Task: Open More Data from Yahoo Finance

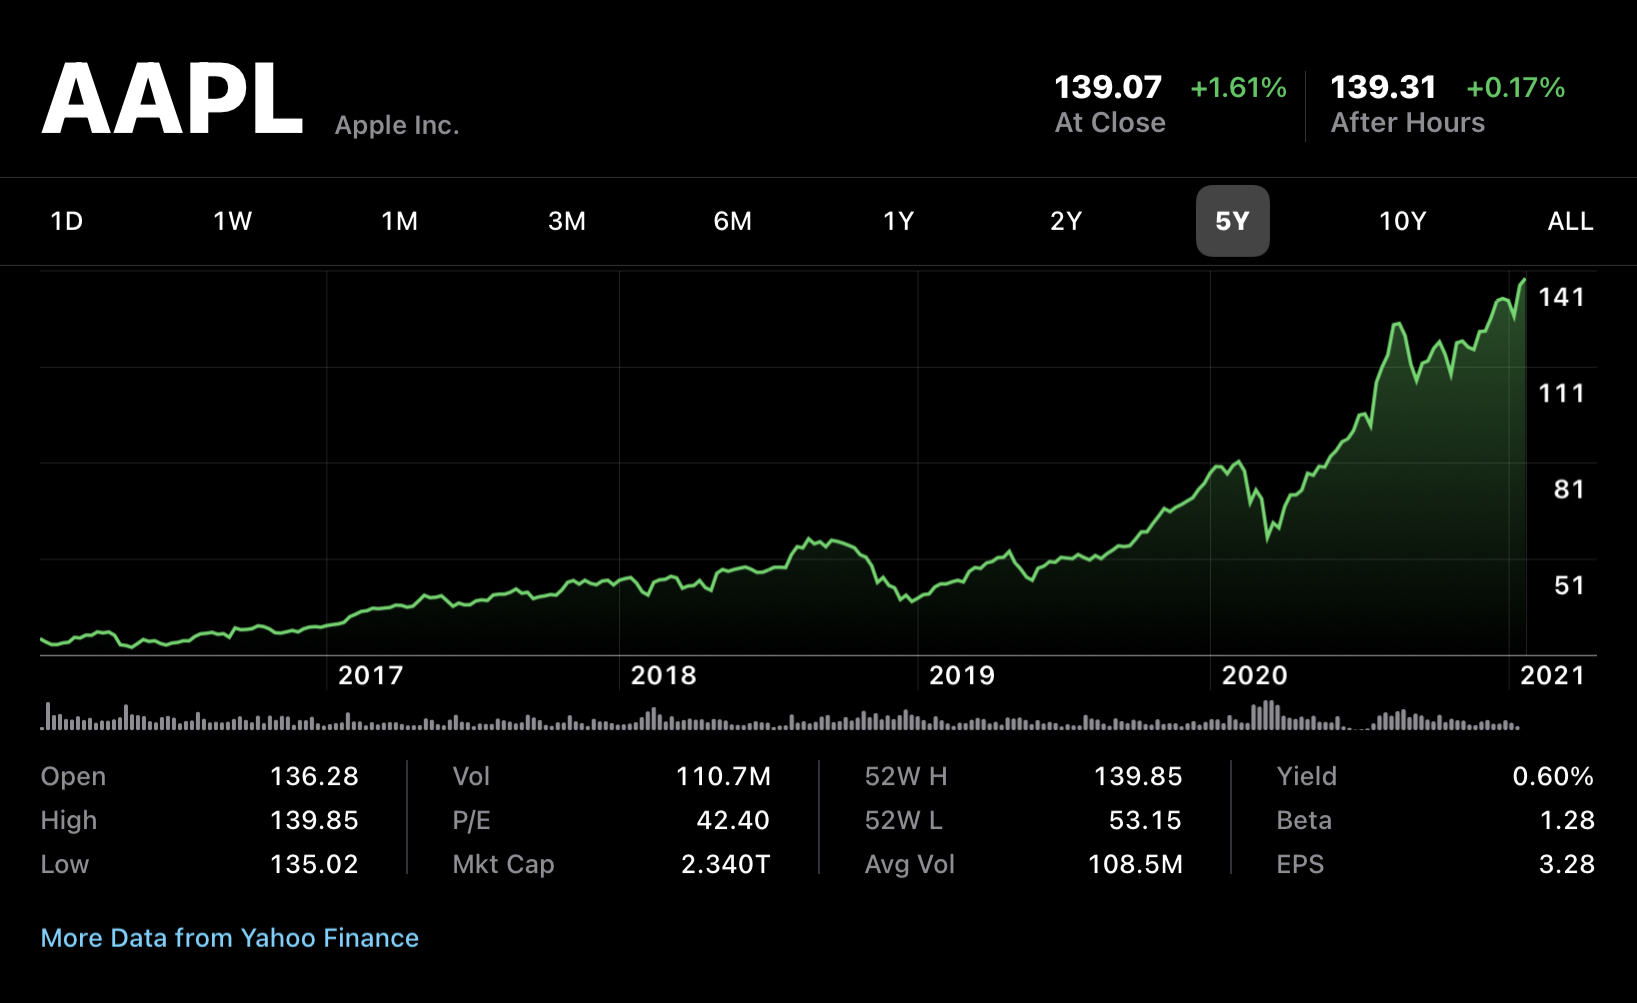Action: [x=230, y=938]
